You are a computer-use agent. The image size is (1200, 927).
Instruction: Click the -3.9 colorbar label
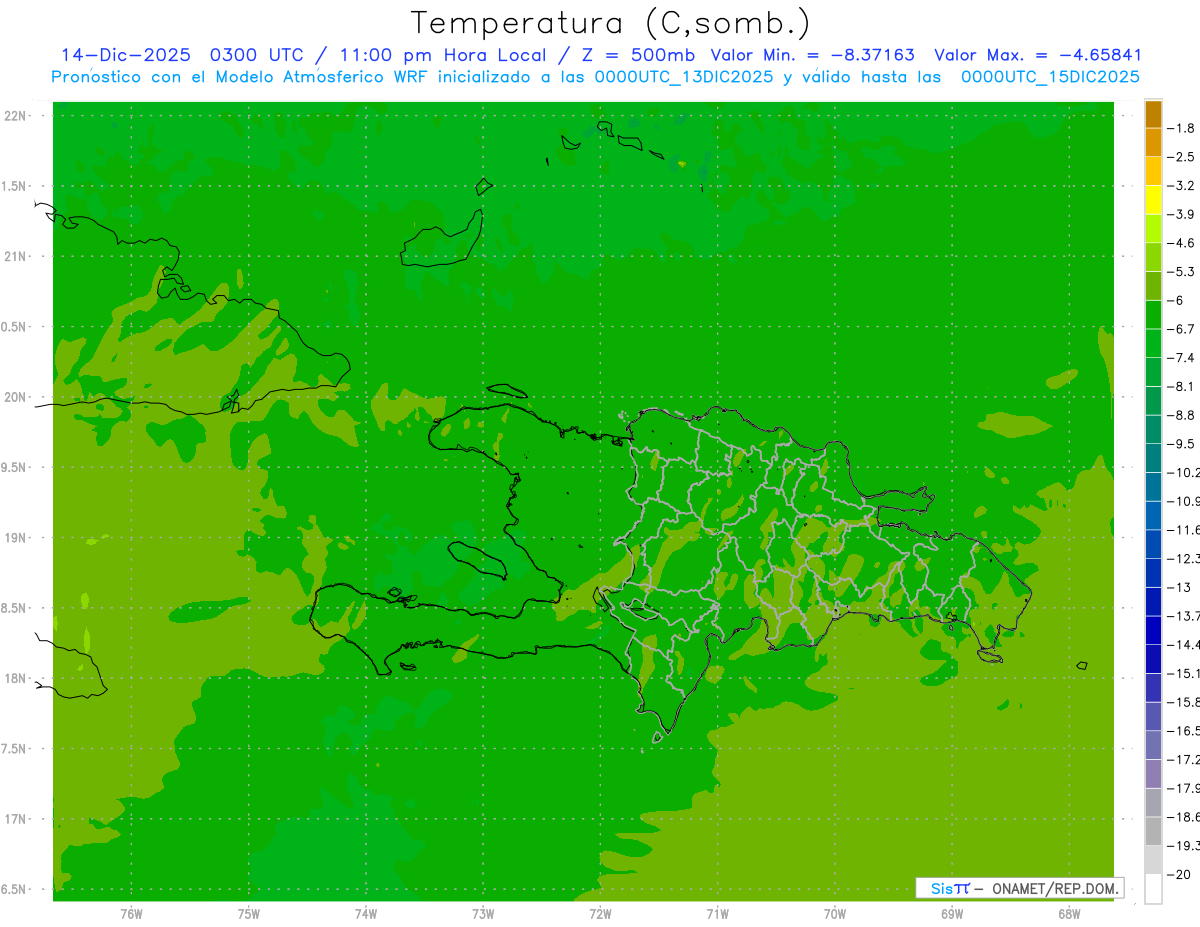[1182, 214]
